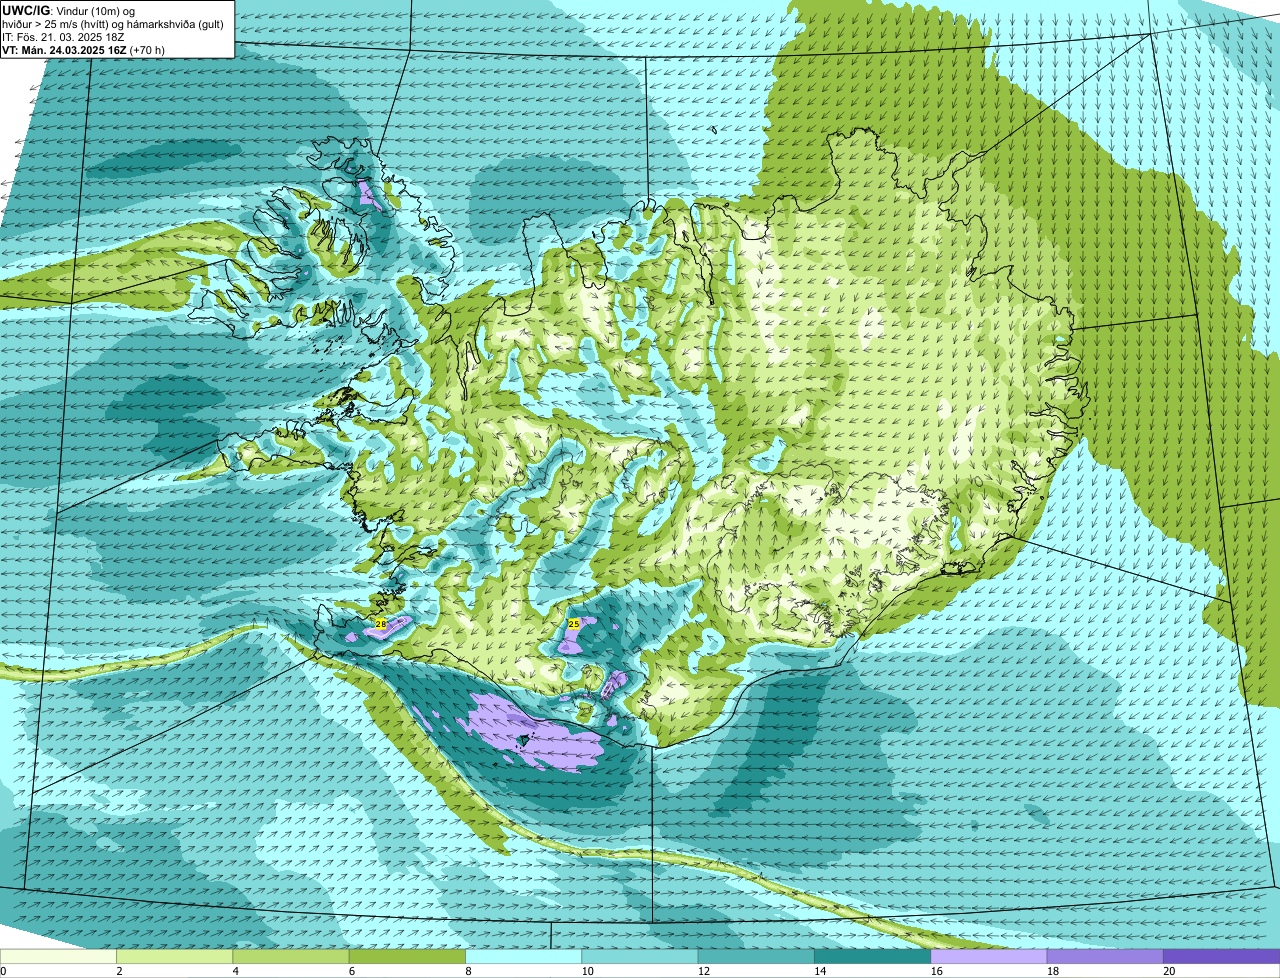Select the teal 12–14 legend swatch
The width and height of the screenshot is (1280, 978).
point(756,957)
